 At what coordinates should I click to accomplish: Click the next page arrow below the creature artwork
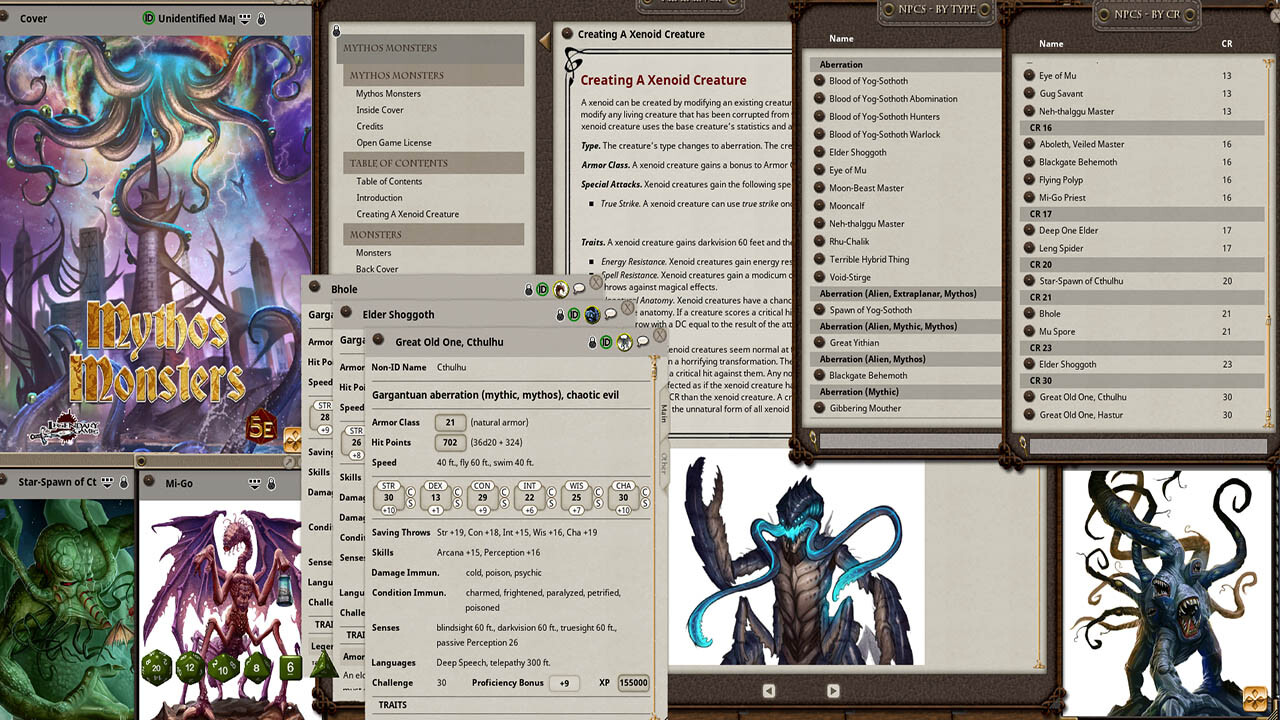point(833,690)
